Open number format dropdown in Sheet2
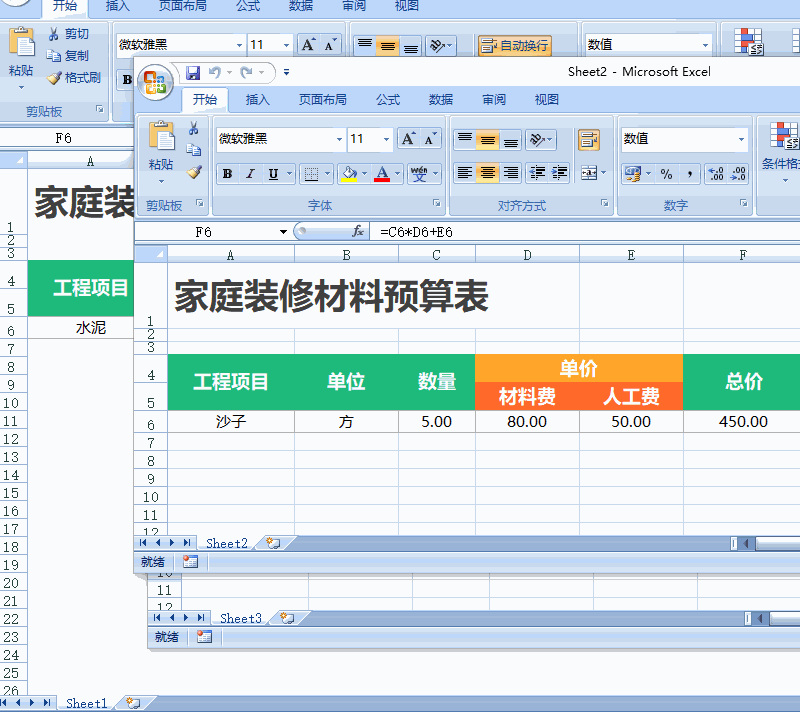 click(x=741, y=139)
